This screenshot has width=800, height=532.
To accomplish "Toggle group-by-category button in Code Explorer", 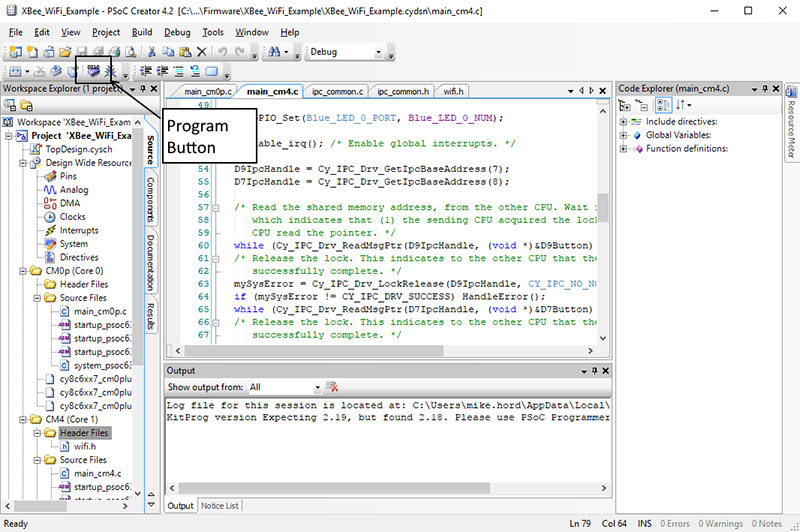I will pos(663,106).
